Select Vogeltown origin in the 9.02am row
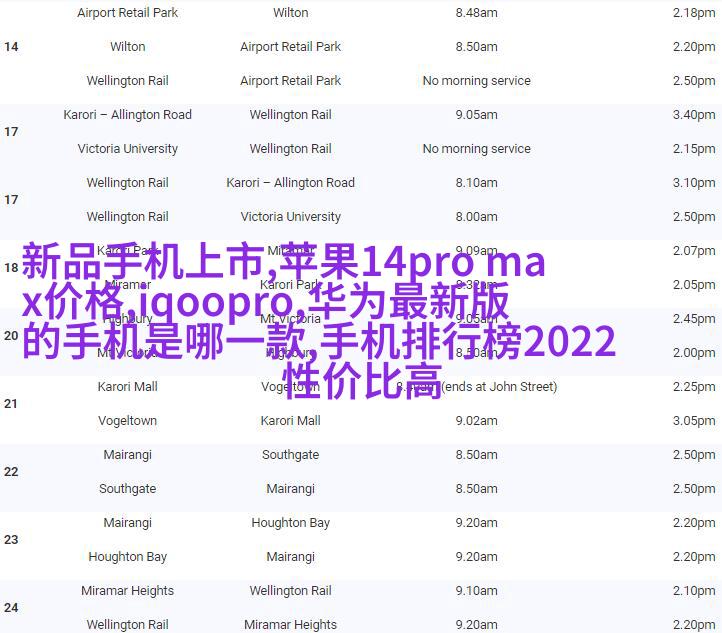This screenshot has height=633, width=722. pyautogui.click(x=128, y=421)
